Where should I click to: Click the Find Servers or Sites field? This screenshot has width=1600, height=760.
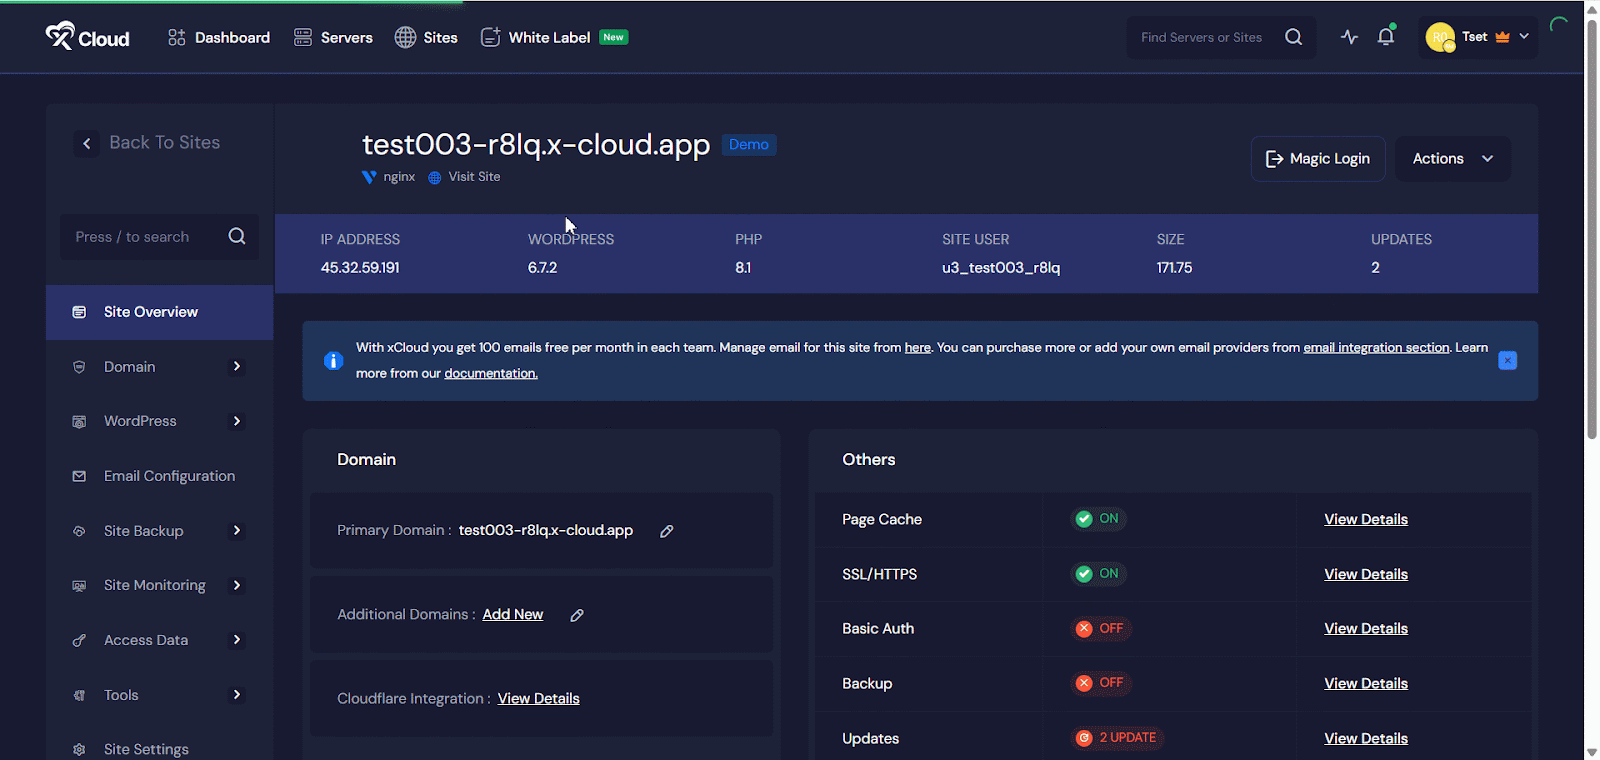coord(1201,37)
